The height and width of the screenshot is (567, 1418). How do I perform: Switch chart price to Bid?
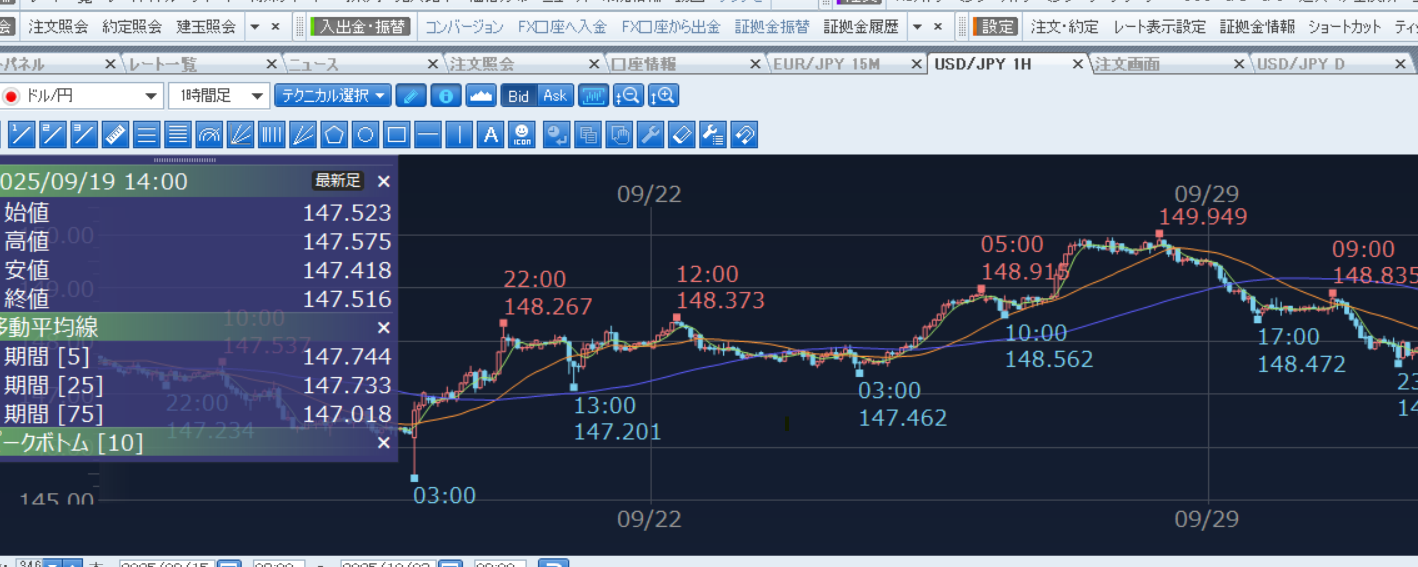518,96
